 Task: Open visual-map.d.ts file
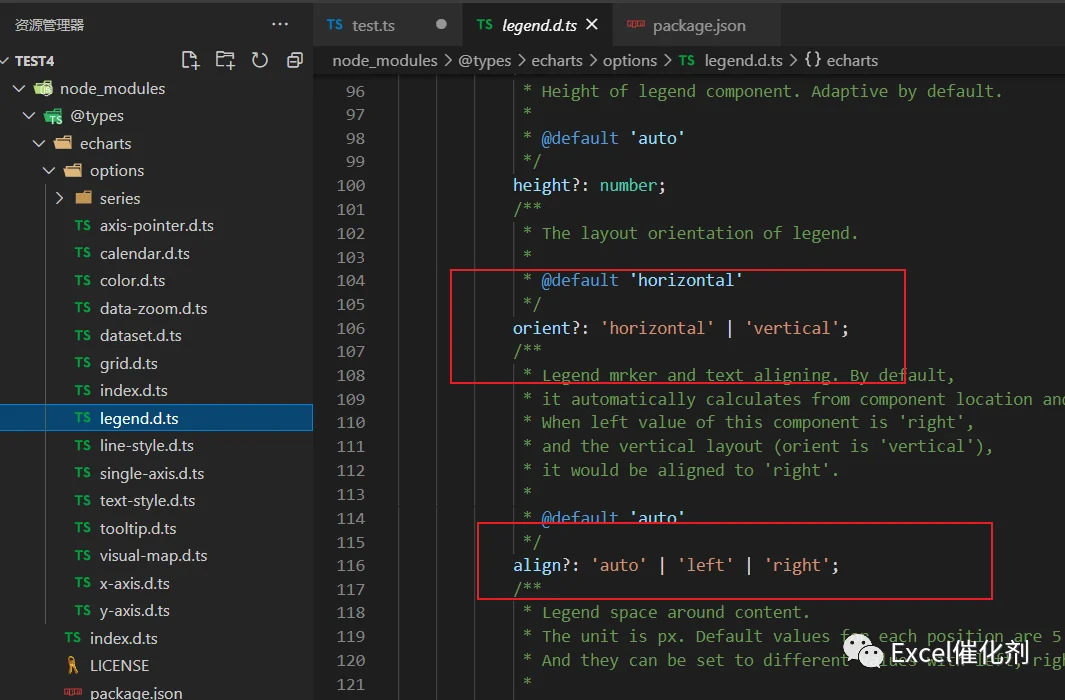(x=156, y=555)
